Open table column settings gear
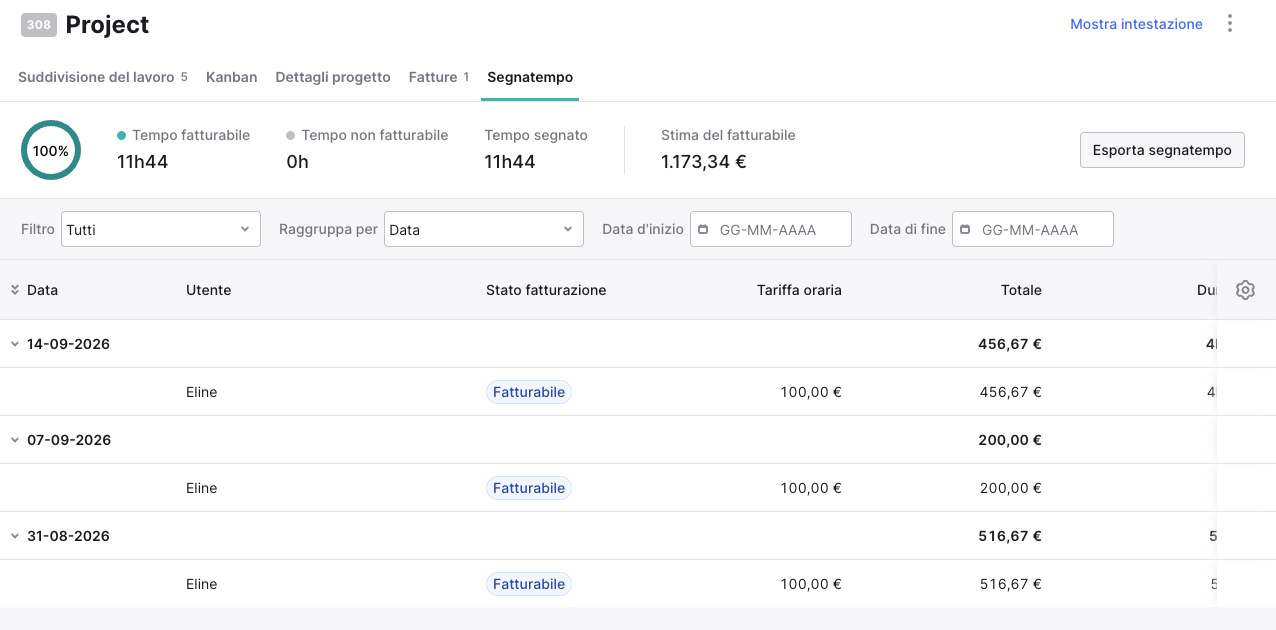 (1245, 290)
